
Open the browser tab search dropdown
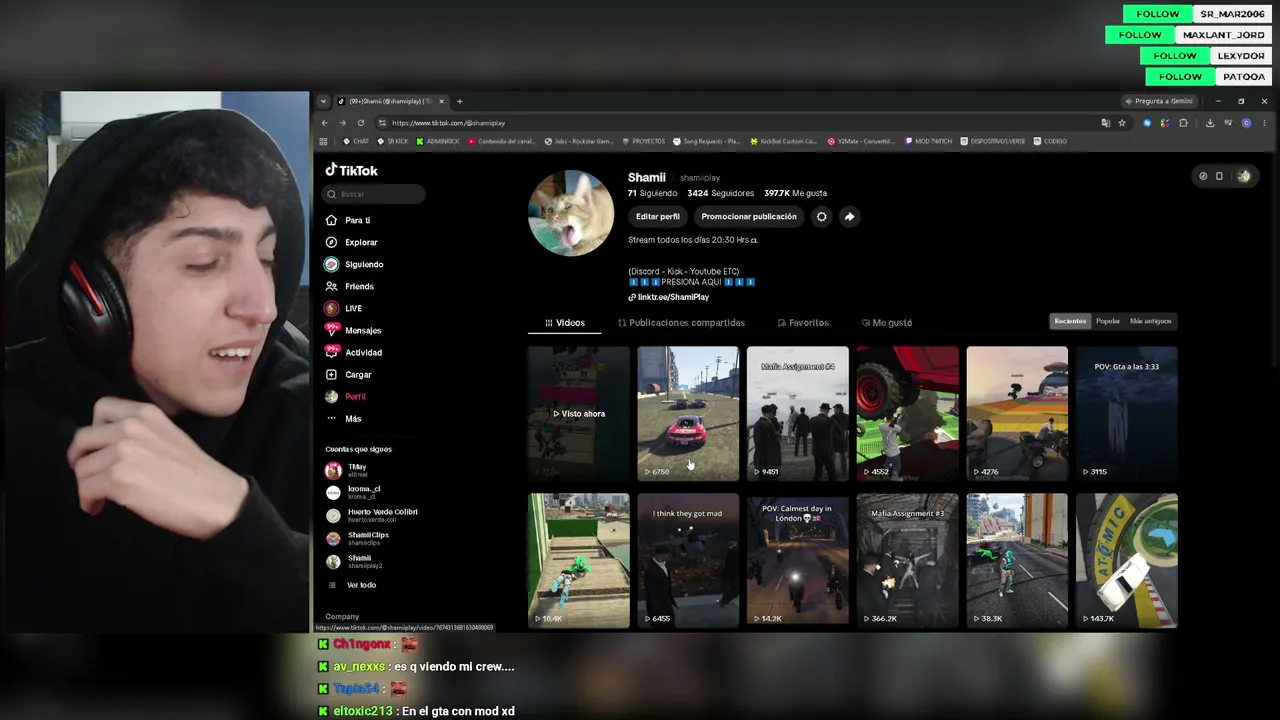click(x=322, y=101)
